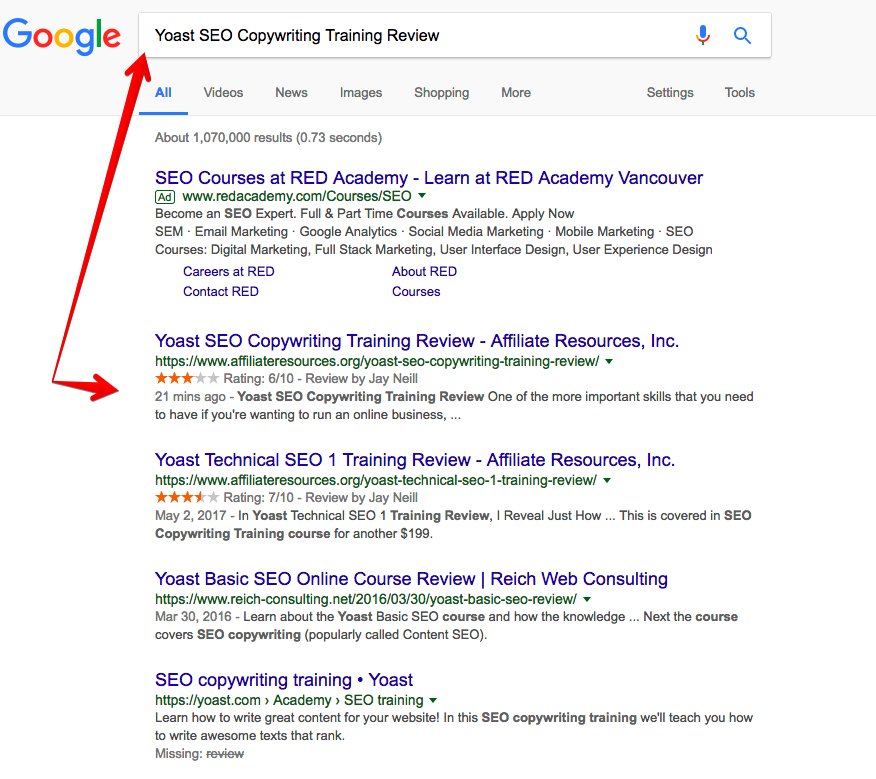Open SEO copywriting training • Yoast result
The image size is (876, 779).
click(x=284, y=680)
